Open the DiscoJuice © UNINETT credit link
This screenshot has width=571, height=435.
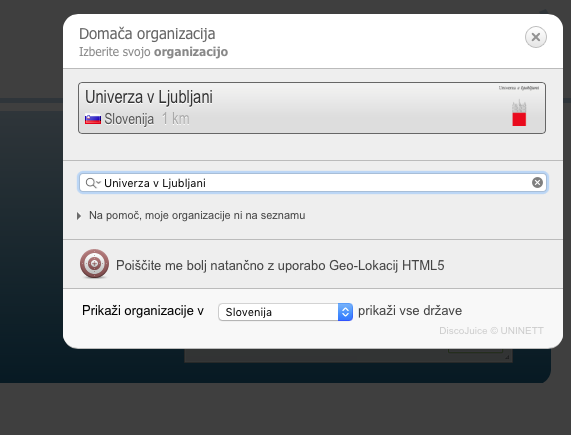point(491,331)
